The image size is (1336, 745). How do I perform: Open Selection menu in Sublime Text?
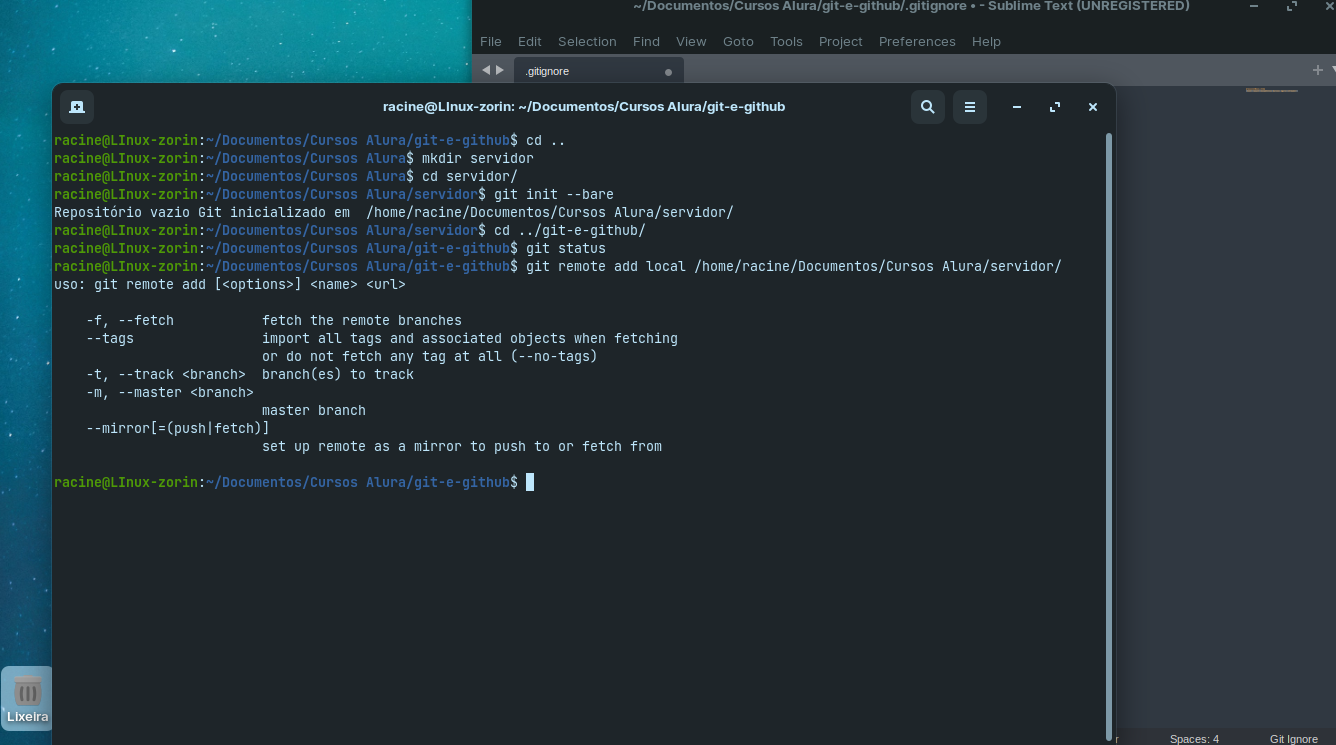pos(587,41)
